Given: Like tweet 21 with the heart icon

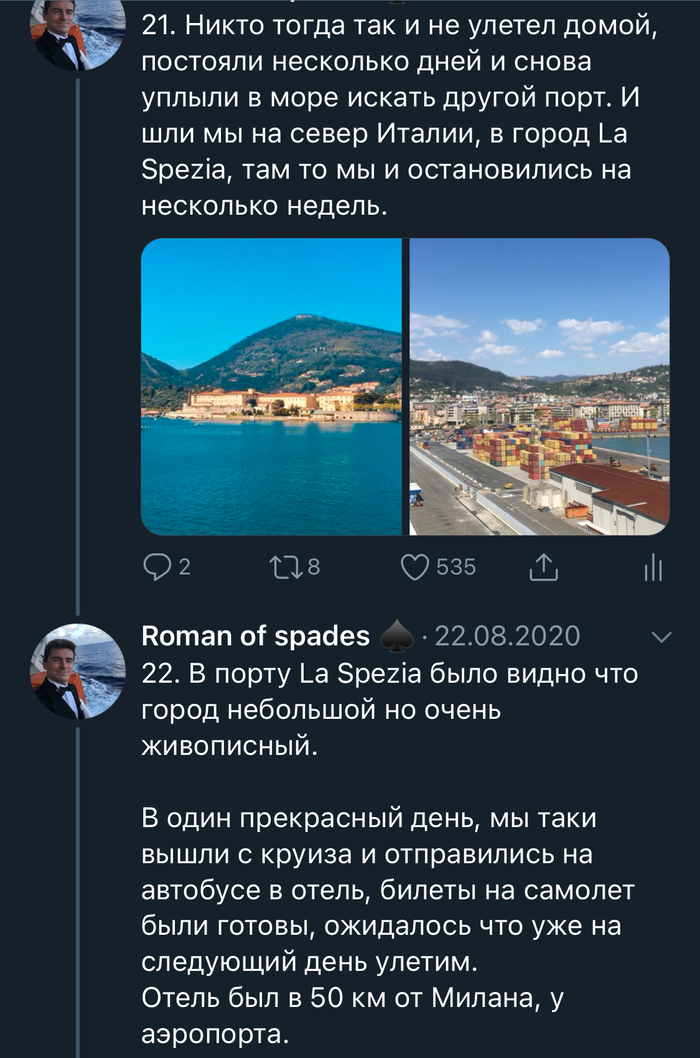Looking at the screenshot, I should [414, 567].
